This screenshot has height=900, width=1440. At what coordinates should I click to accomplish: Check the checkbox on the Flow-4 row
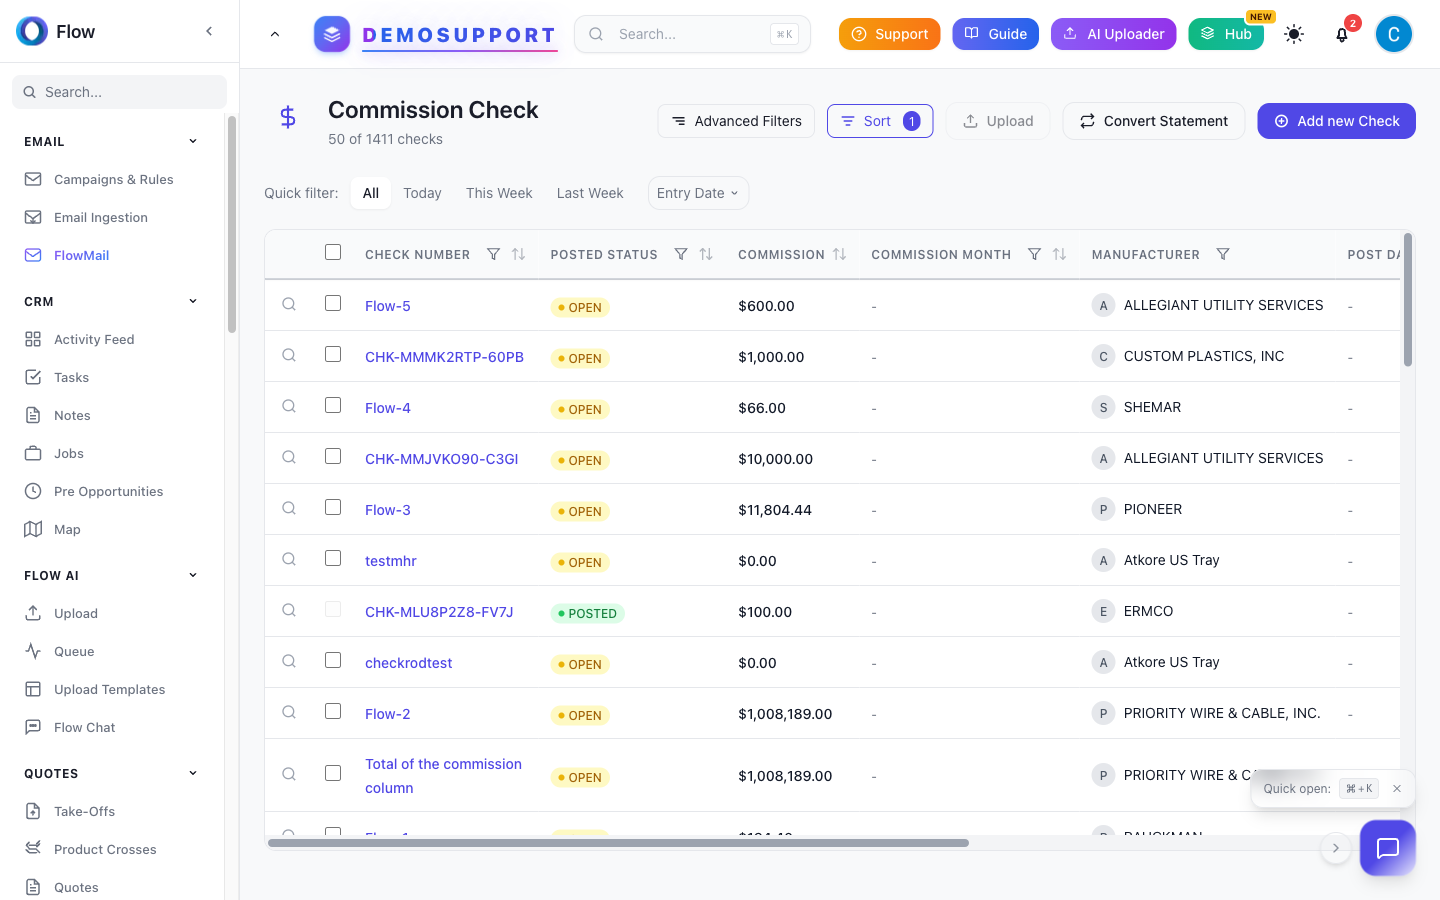tap(333, 405)
